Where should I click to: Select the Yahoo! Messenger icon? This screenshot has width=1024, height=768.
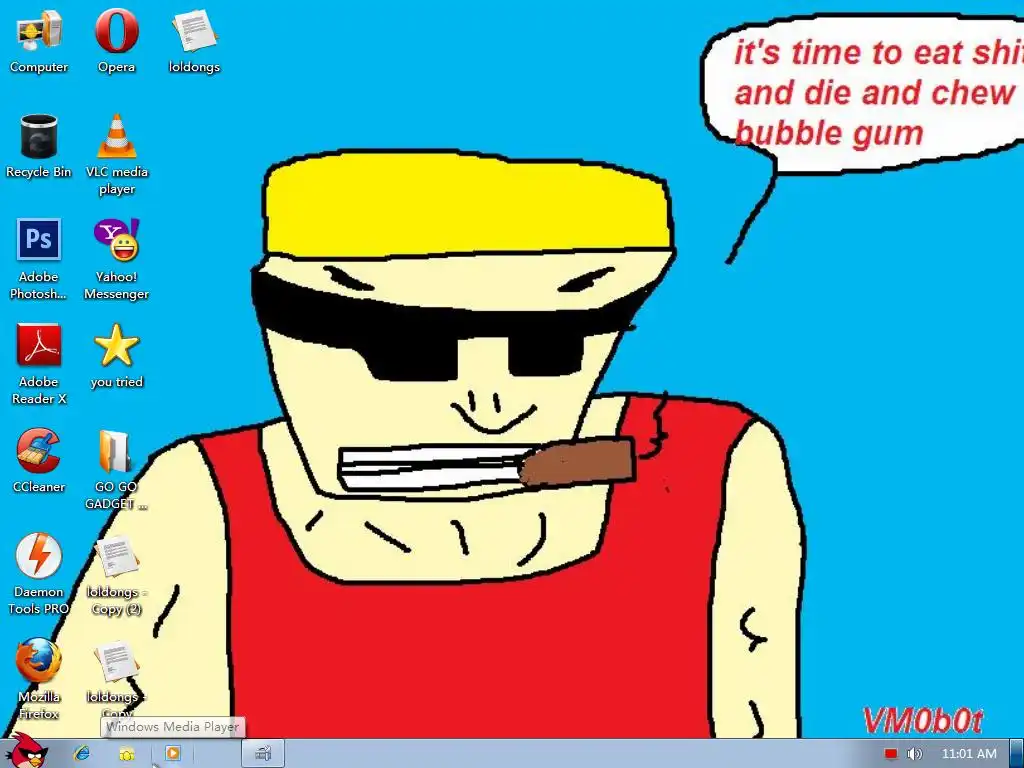116,259
